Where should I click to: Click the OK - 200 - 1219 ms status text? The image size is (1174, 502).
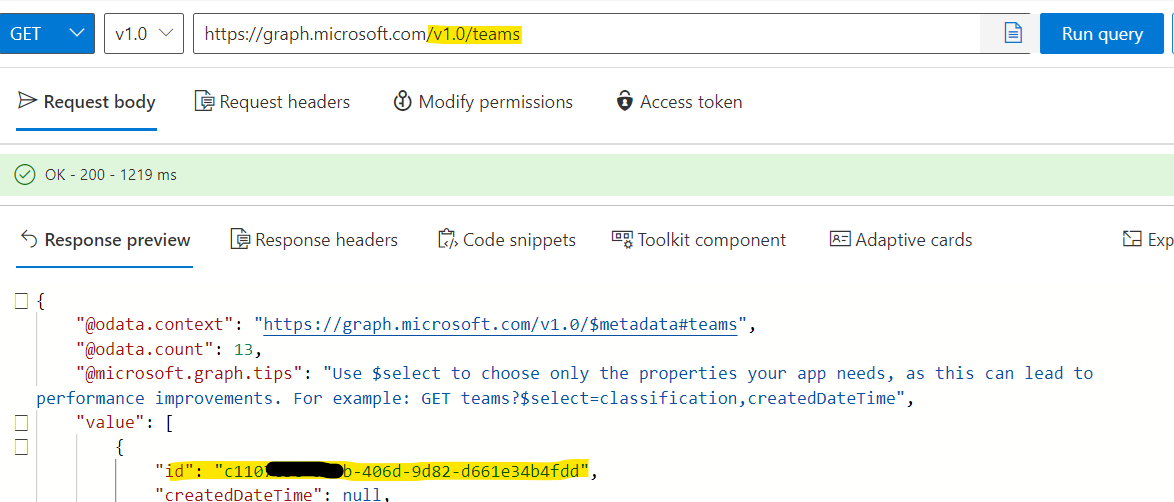click(x=111, y=175)
